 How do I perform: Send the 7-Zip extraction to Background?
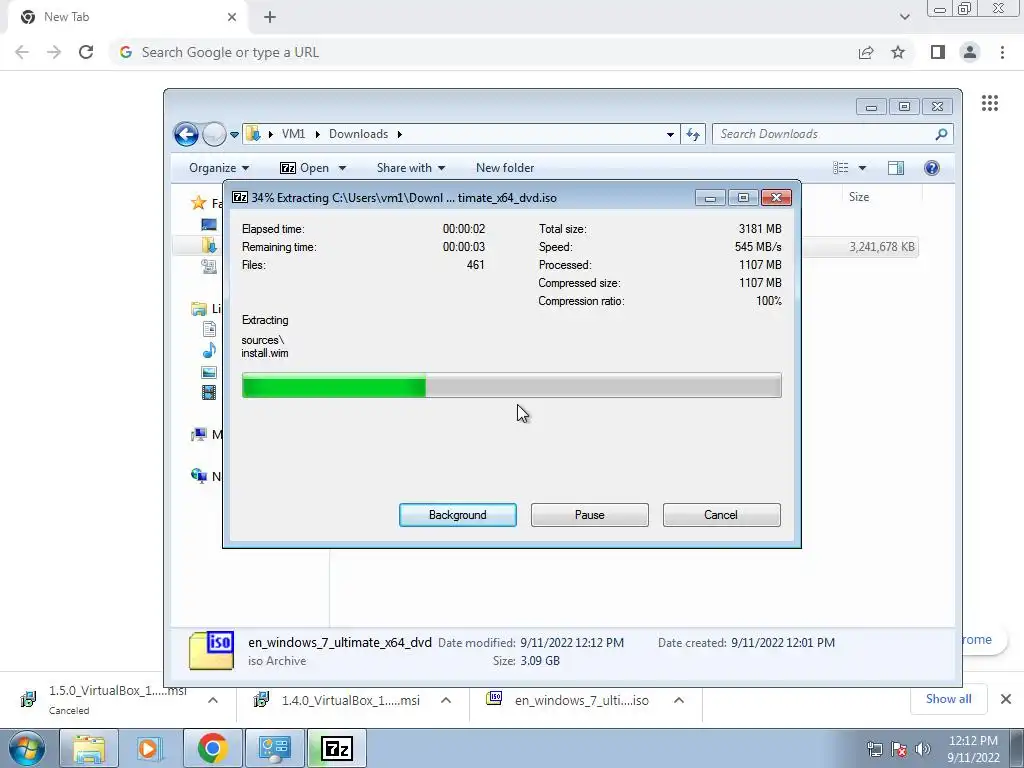point(457,515)
